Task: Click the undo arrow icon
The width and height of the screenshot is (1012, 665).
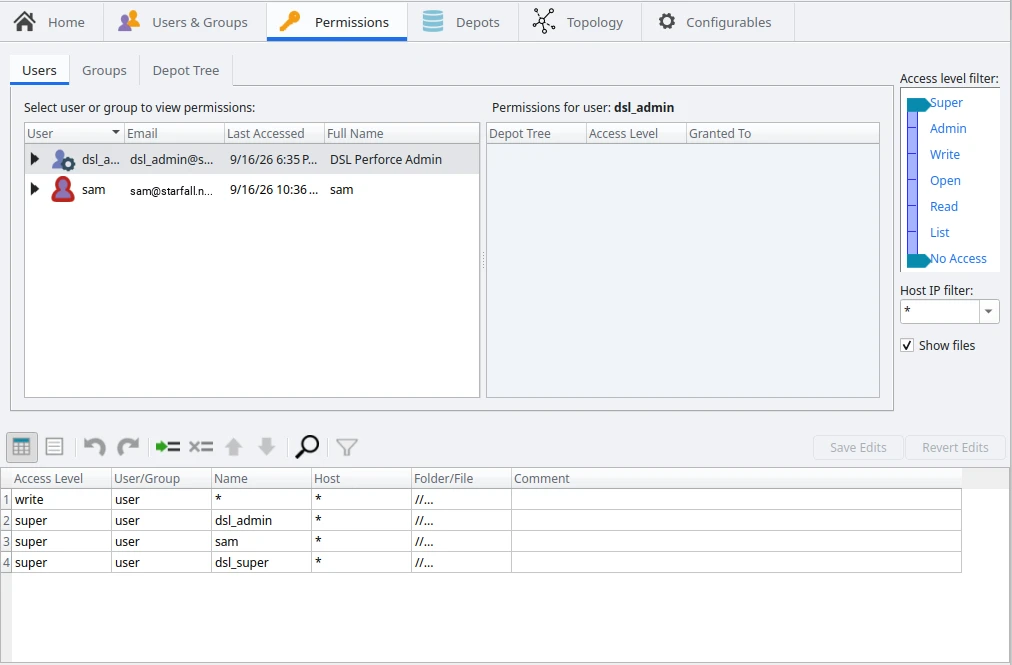Action: tap(95, 447)
